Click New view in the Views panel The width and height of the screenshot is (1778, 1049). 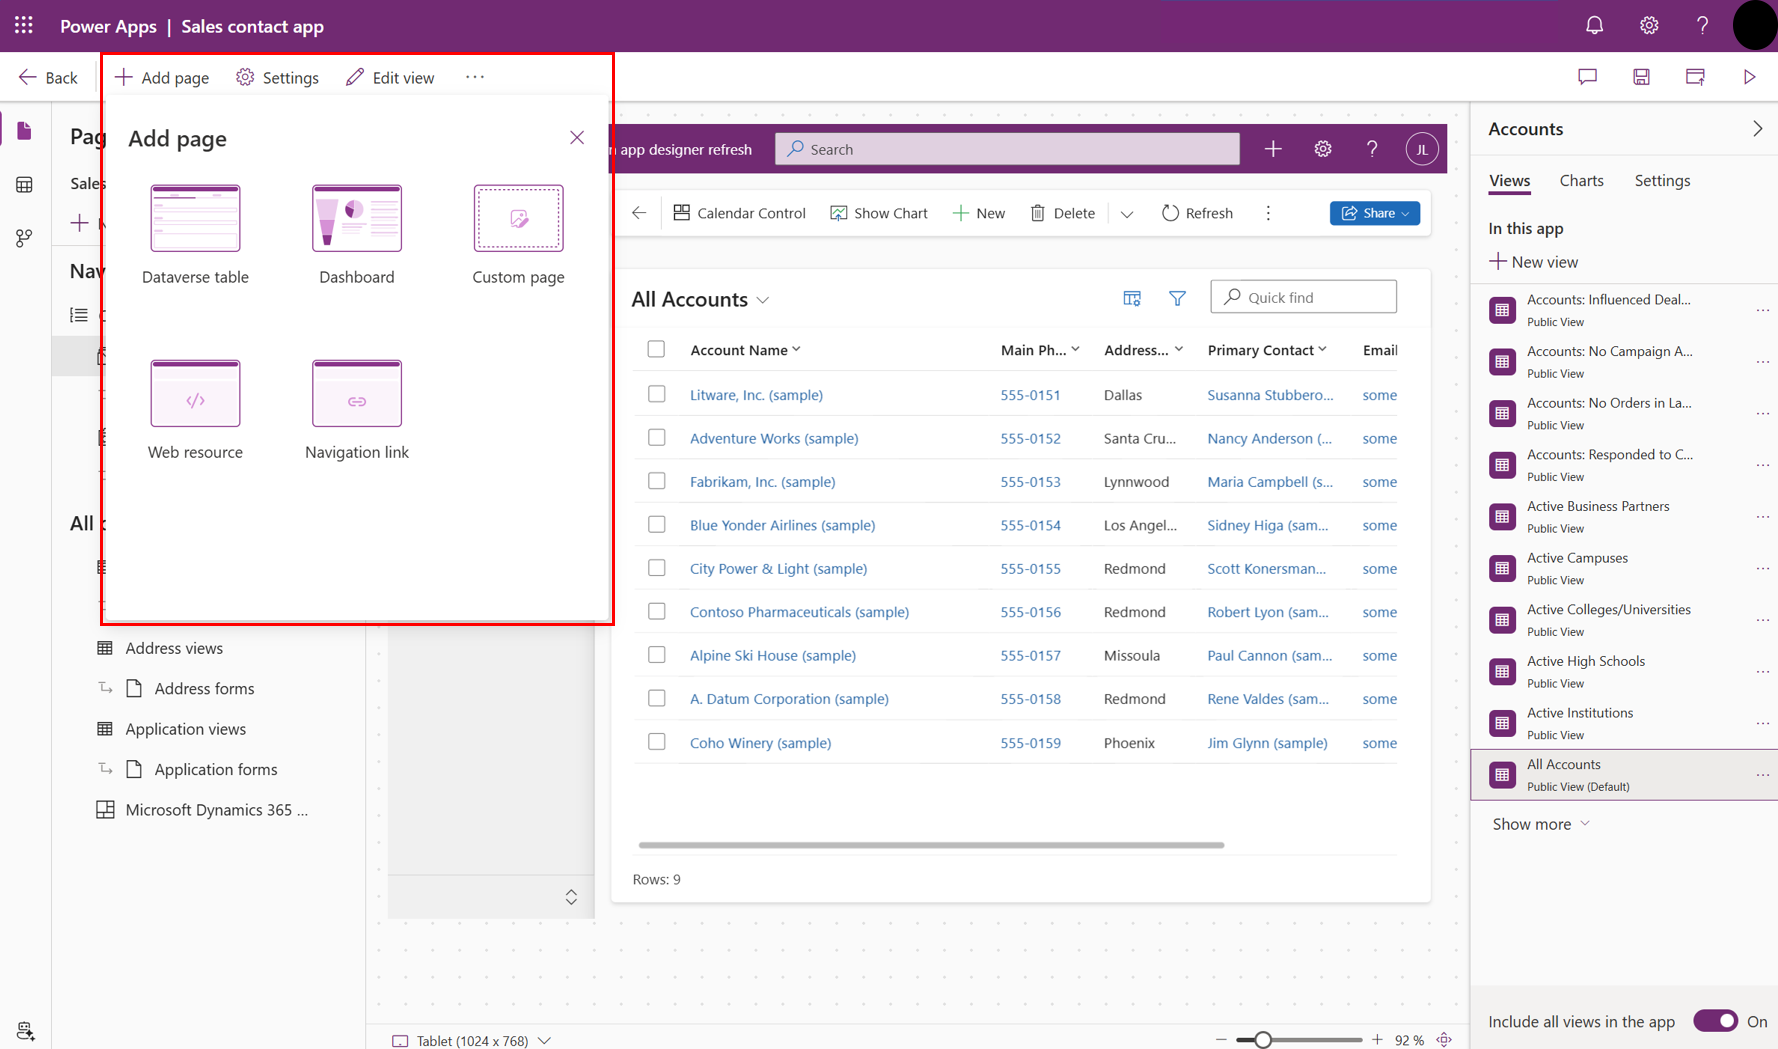tap(1543, 261)
